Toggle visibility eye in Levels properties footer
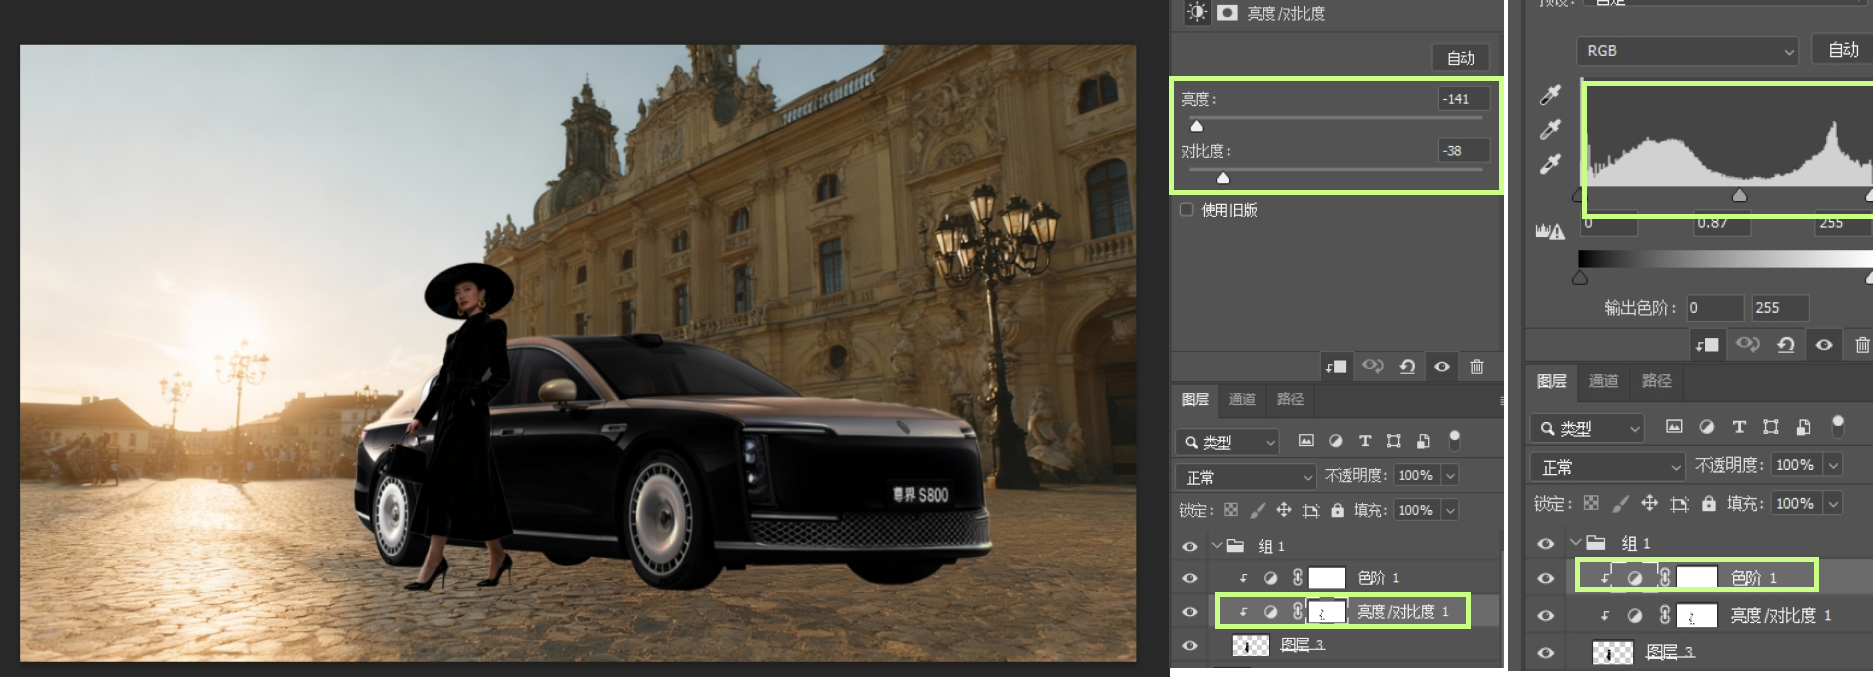The height and width of the screenshot is (677, 1873). click(1824, 345)
